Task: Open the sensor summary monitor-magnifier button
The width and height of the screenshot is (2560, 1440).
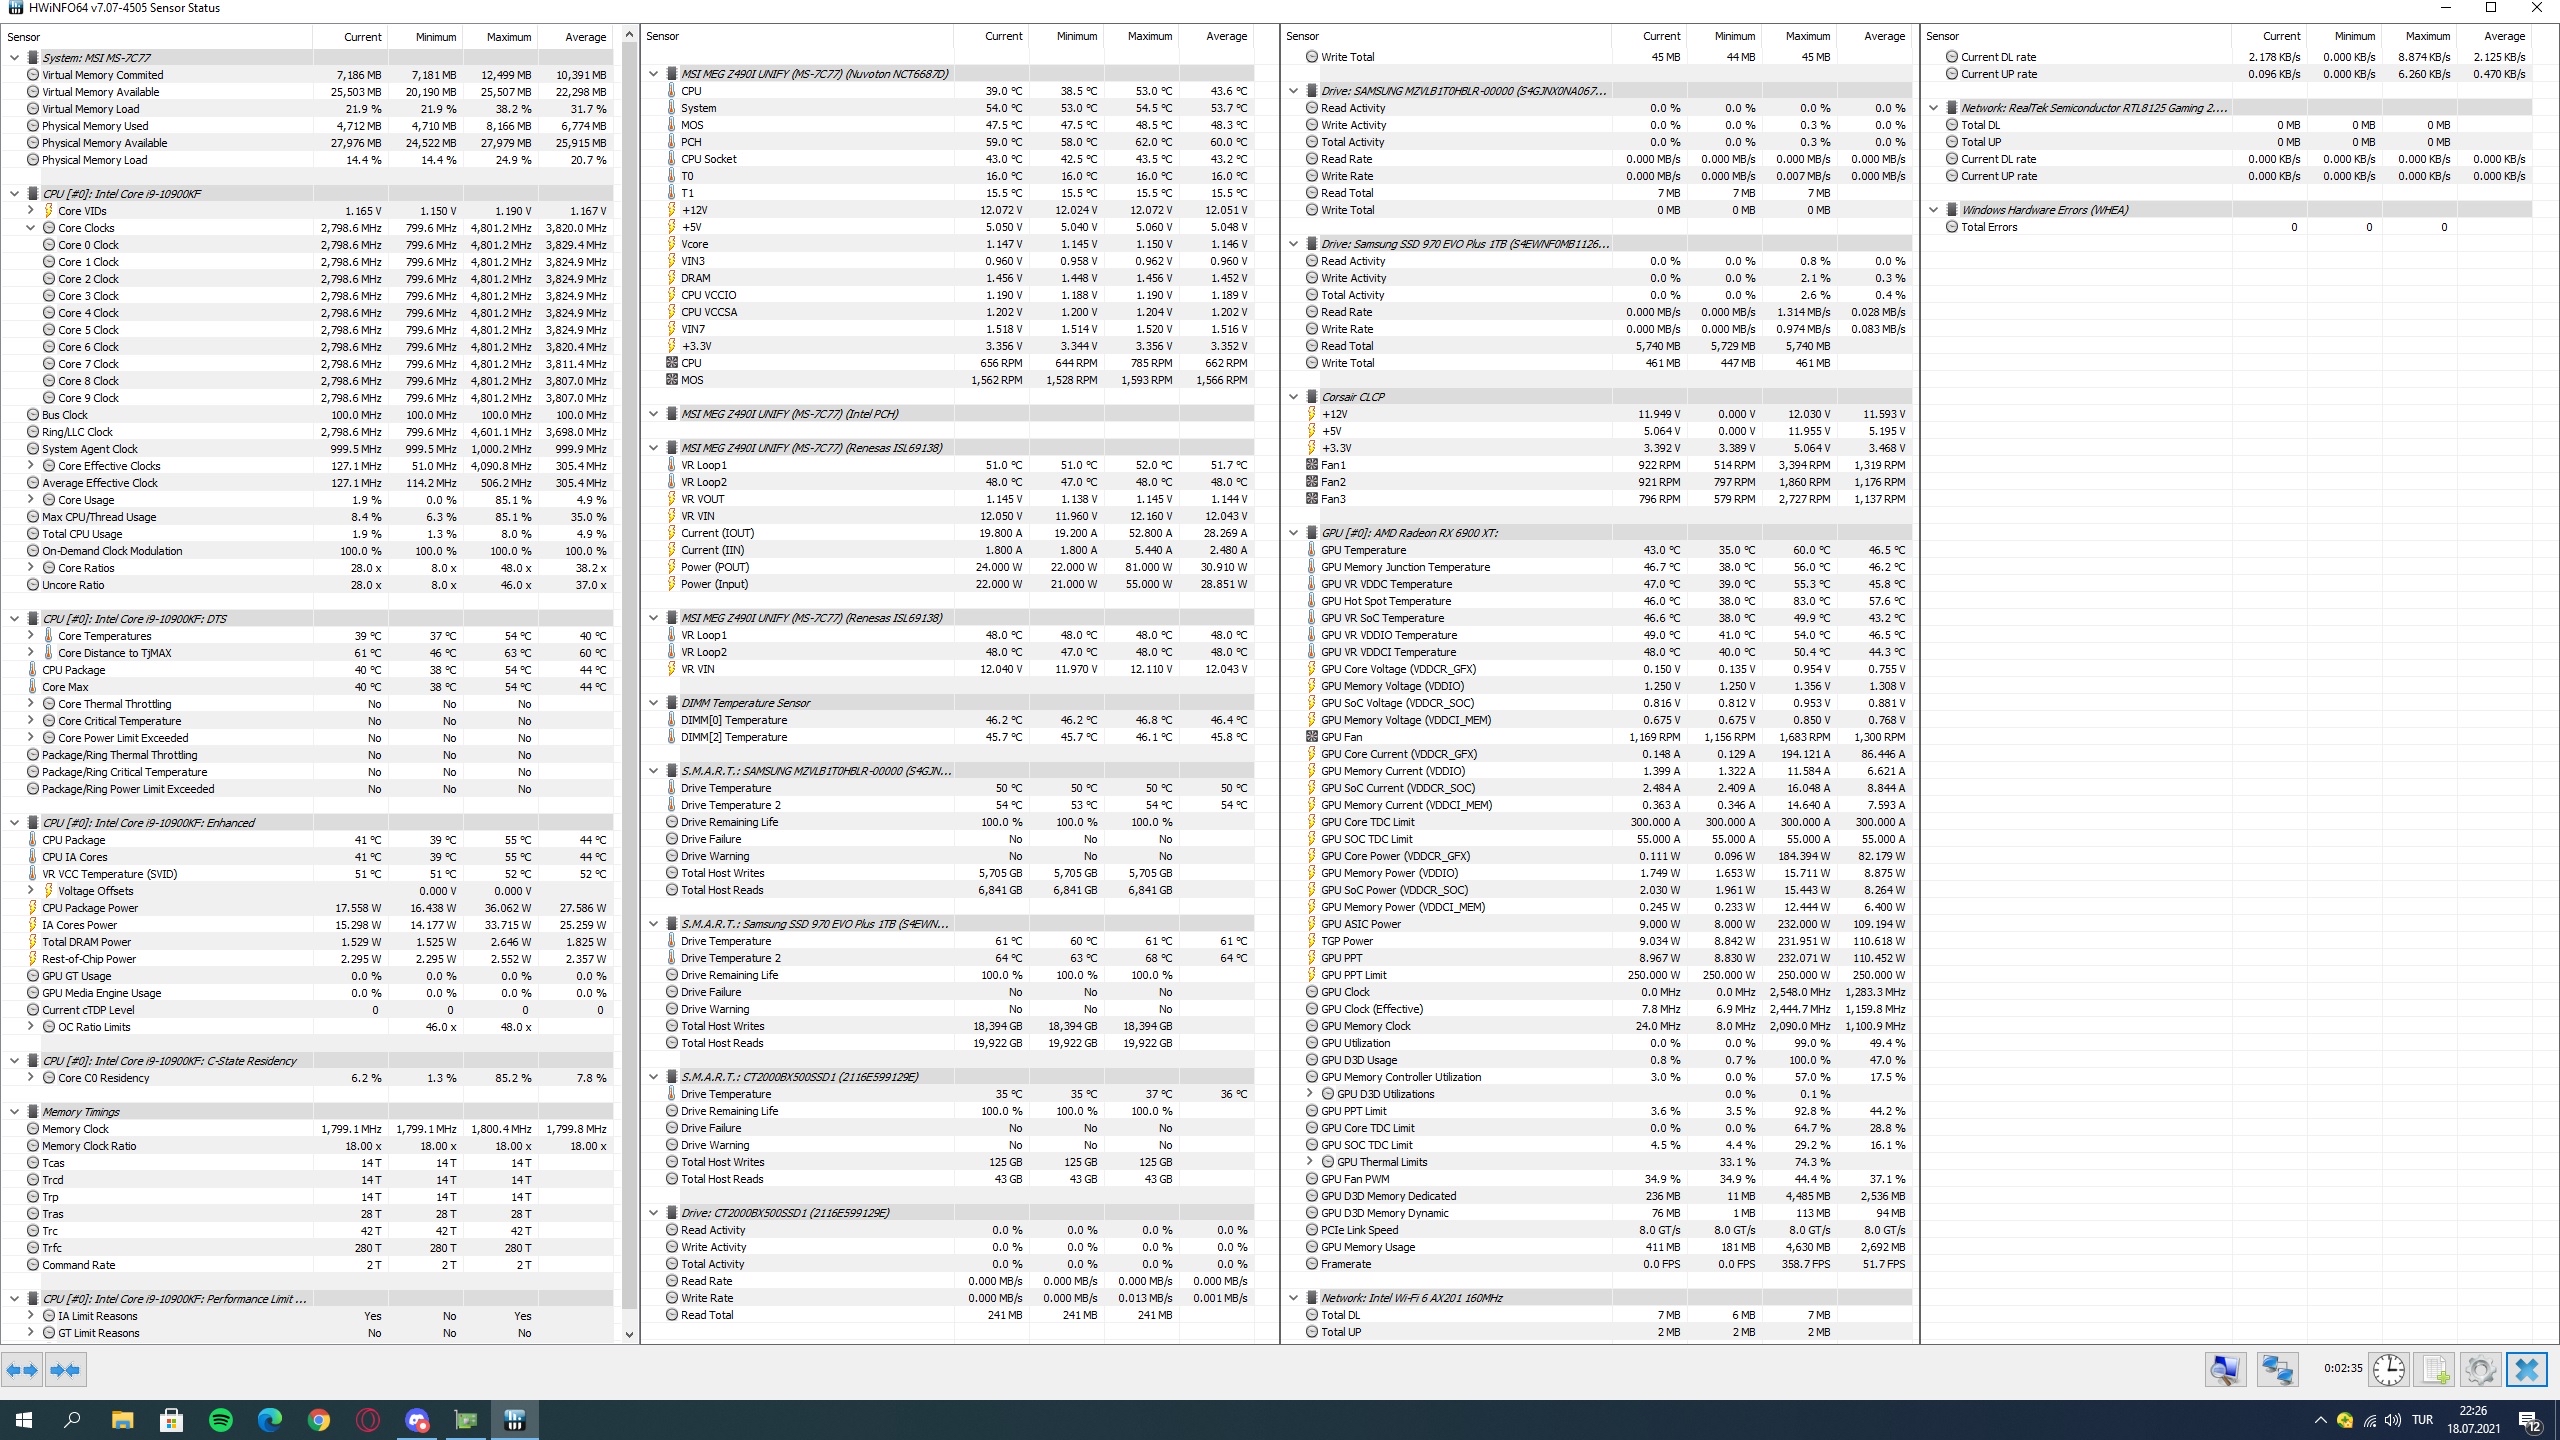Action: coord(2225,1370)
